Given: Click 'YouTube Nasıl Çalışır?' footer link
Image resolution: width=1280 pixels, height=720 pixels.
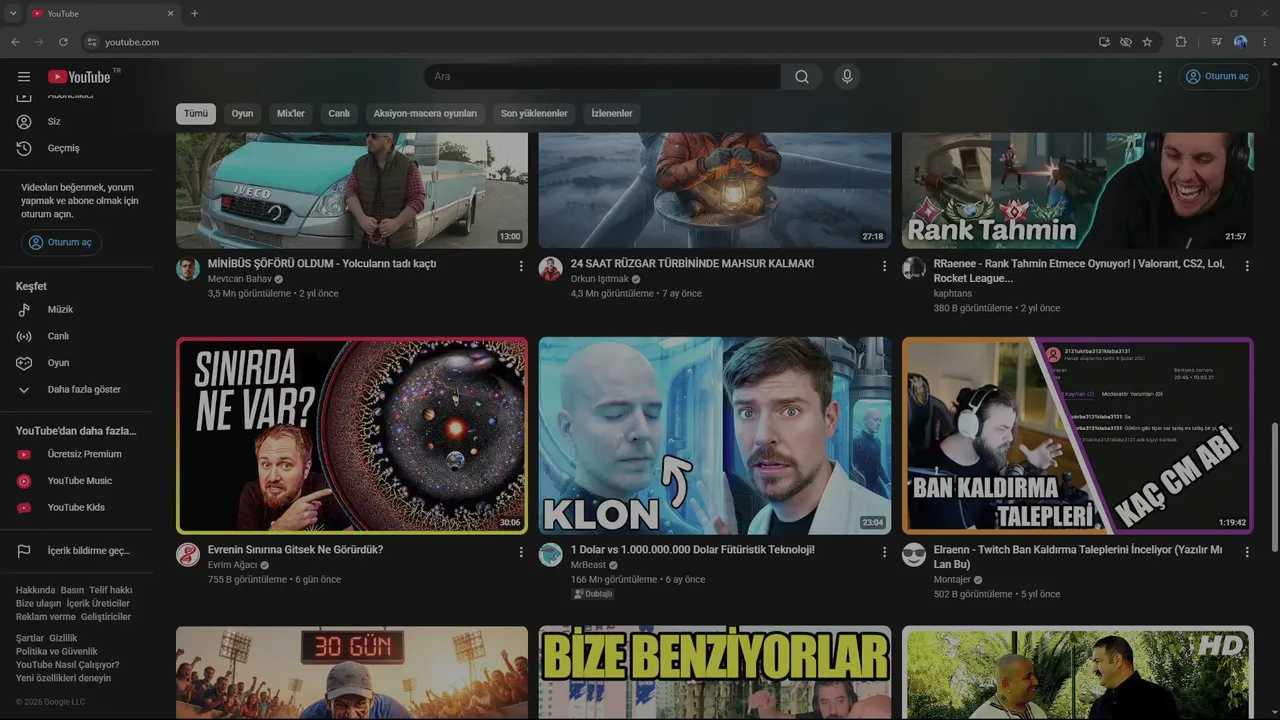Looking at the screenshot, I should [x=67, y=665].
